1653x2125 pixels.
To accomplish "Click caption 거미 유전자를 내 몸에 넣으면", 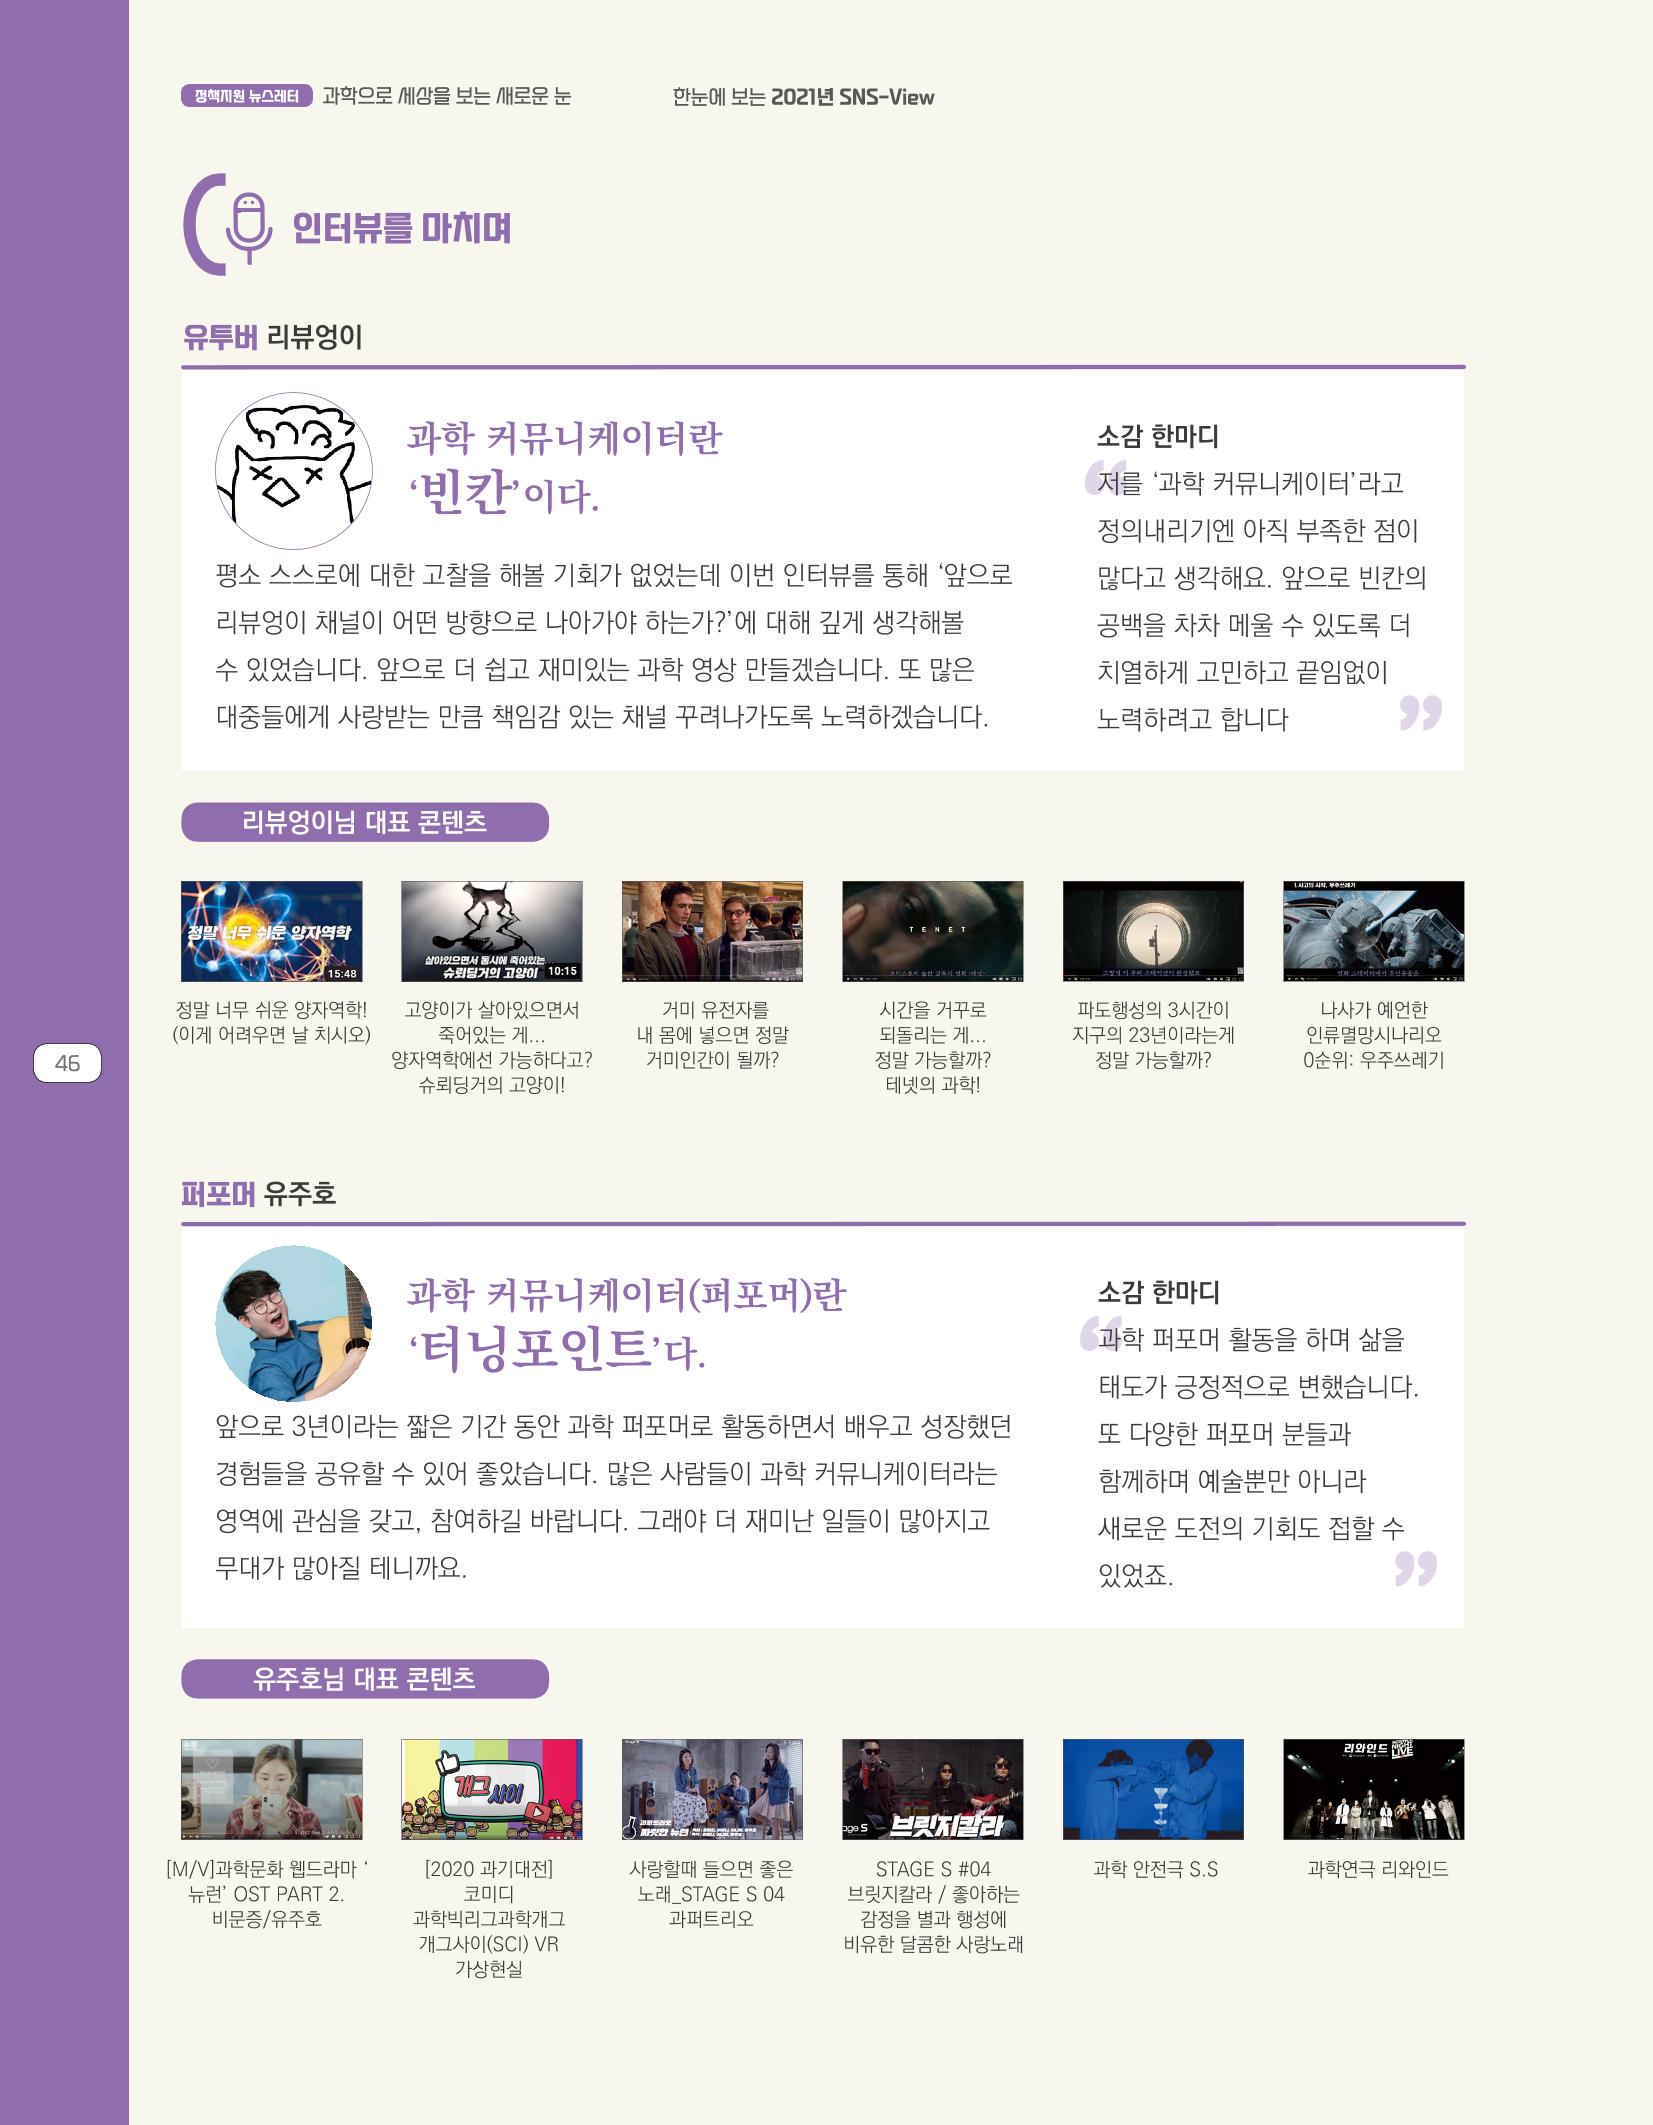I will (x=712, y=1034).
